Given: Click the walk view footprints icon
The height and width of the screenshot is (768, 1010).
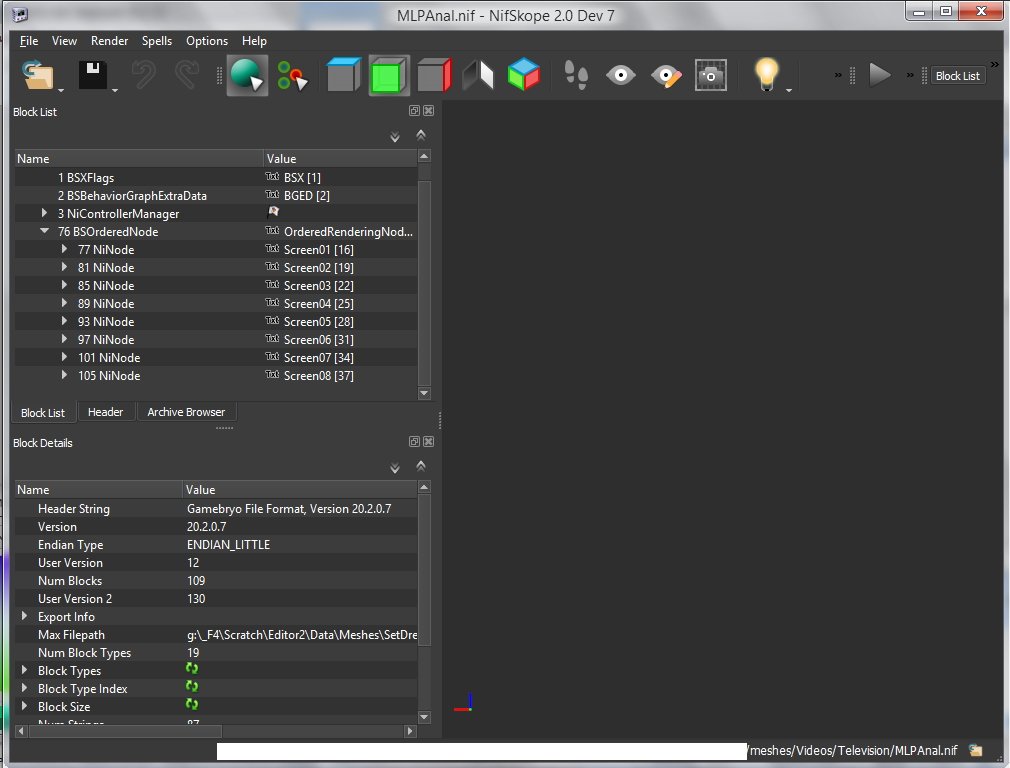Looking at the screenshot, I should pyautogui.click(x=576, y=76).
